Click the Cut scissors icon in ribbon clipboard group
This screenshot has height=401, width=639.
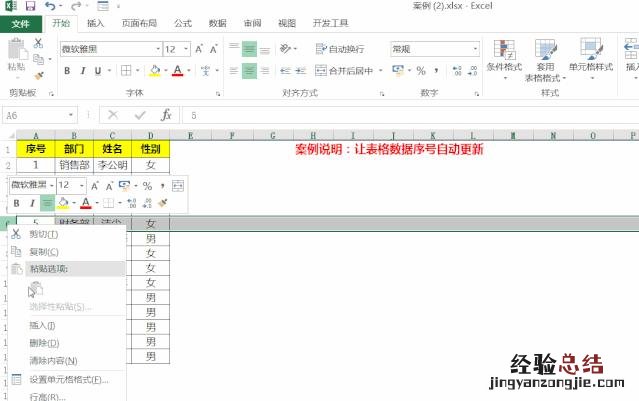point(38,42)
